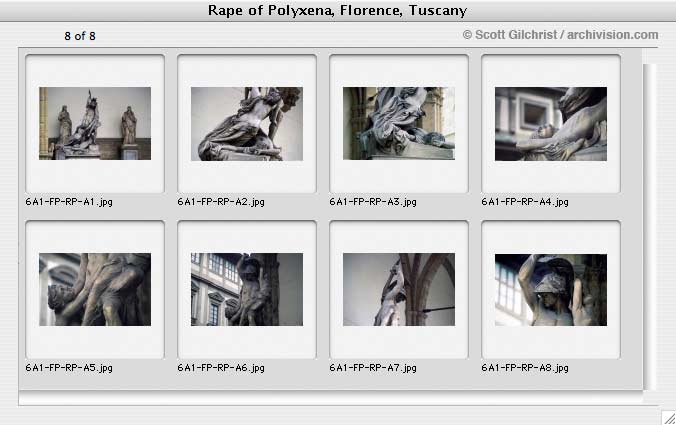This screenshot has height=425, width=676.
Task: Open thumbnail 6A1-FP-RP-A5.jpg
Action: [x=95, y=289]
